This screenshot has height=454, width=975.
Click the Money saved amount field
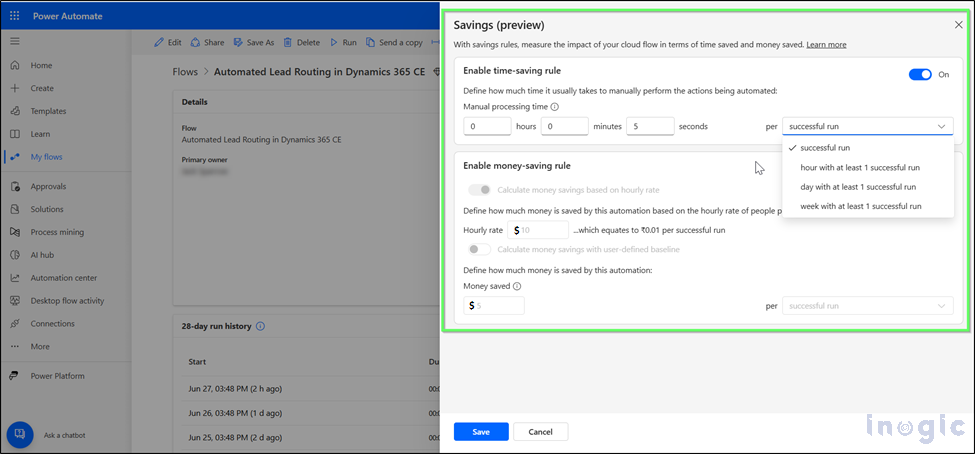point(494,306)
